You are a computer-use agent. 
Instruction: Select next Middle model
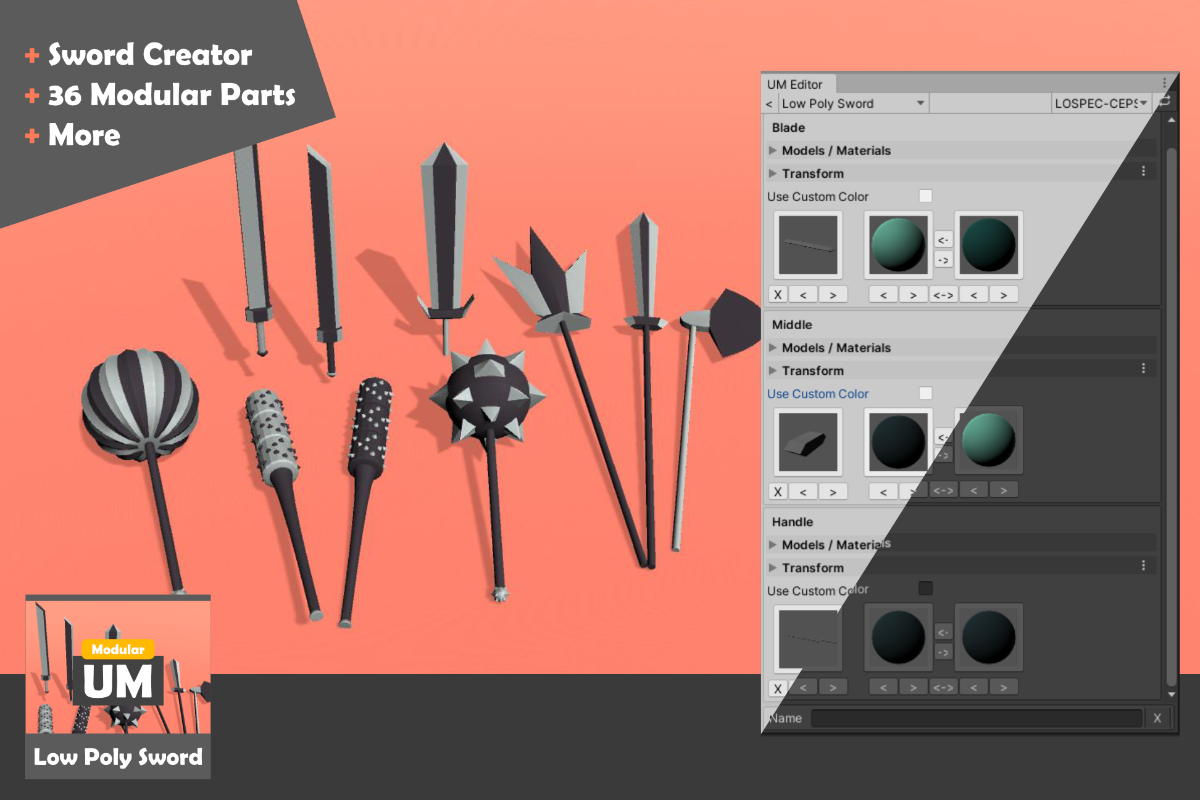(833, 491)
